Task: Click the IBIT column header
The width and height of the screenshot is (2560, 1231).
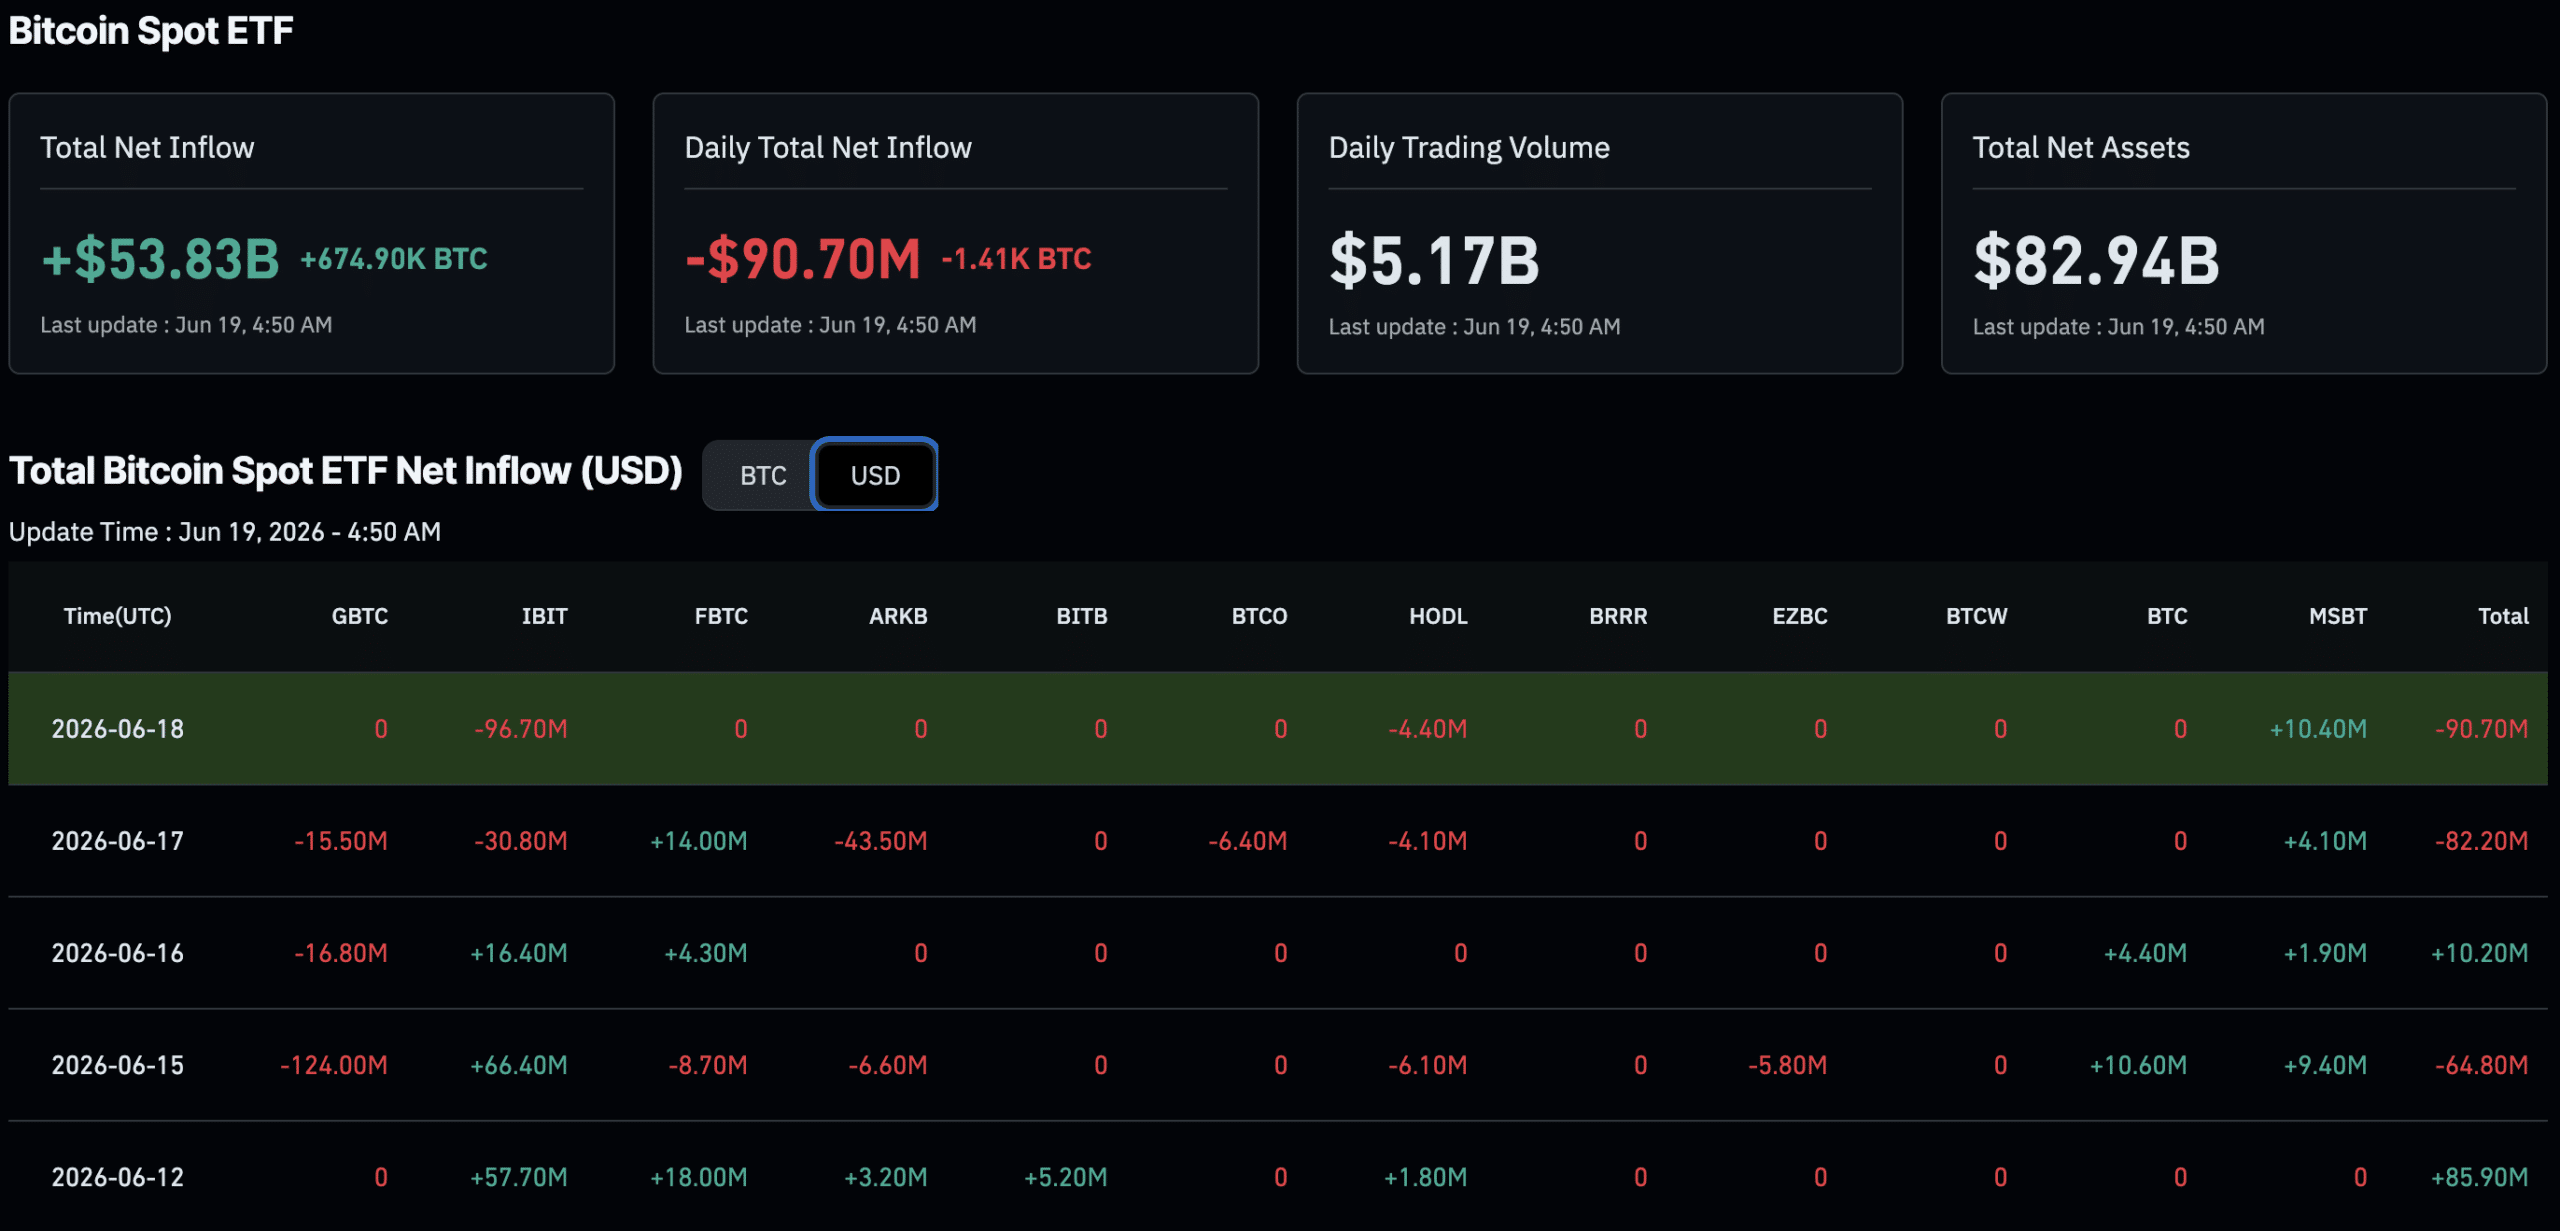Action: tap(545, 616)
